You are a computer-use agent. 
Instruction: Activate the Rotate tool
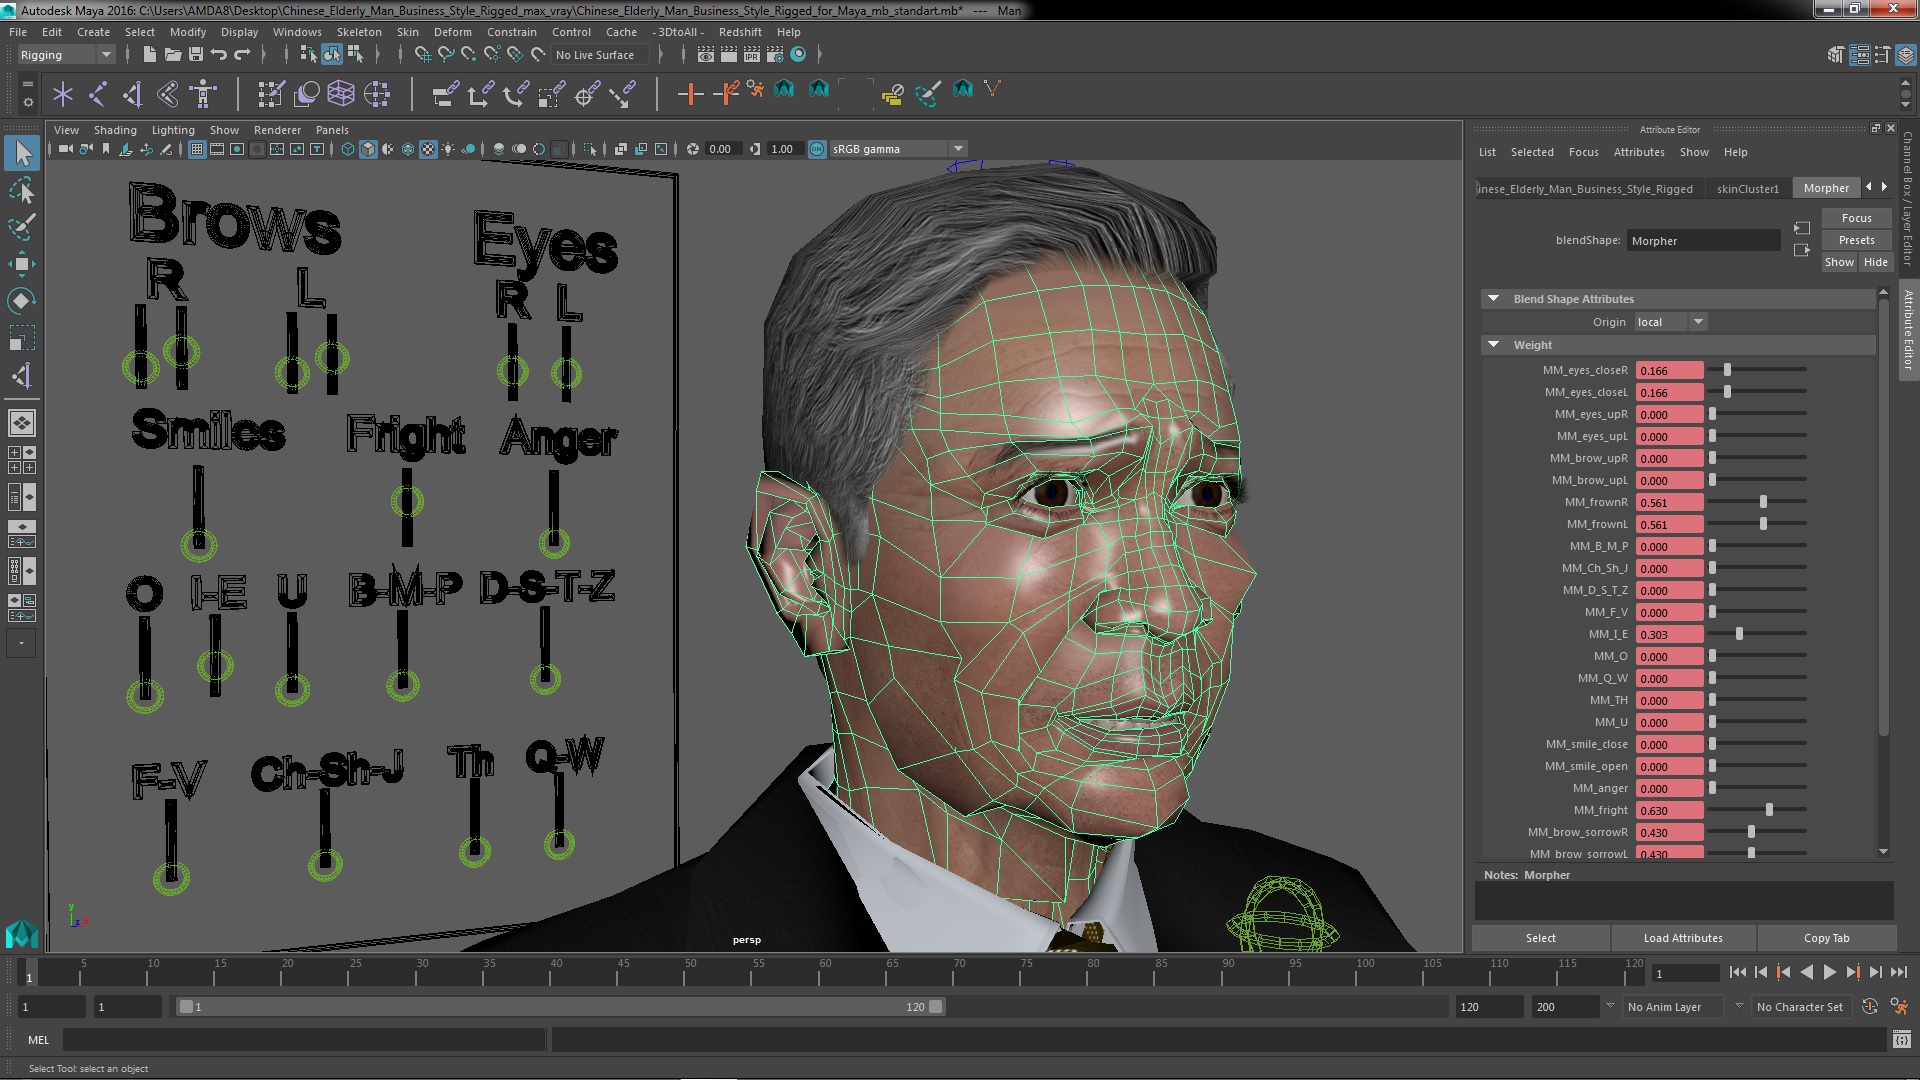pyautogui.click(x=22, y=301)
